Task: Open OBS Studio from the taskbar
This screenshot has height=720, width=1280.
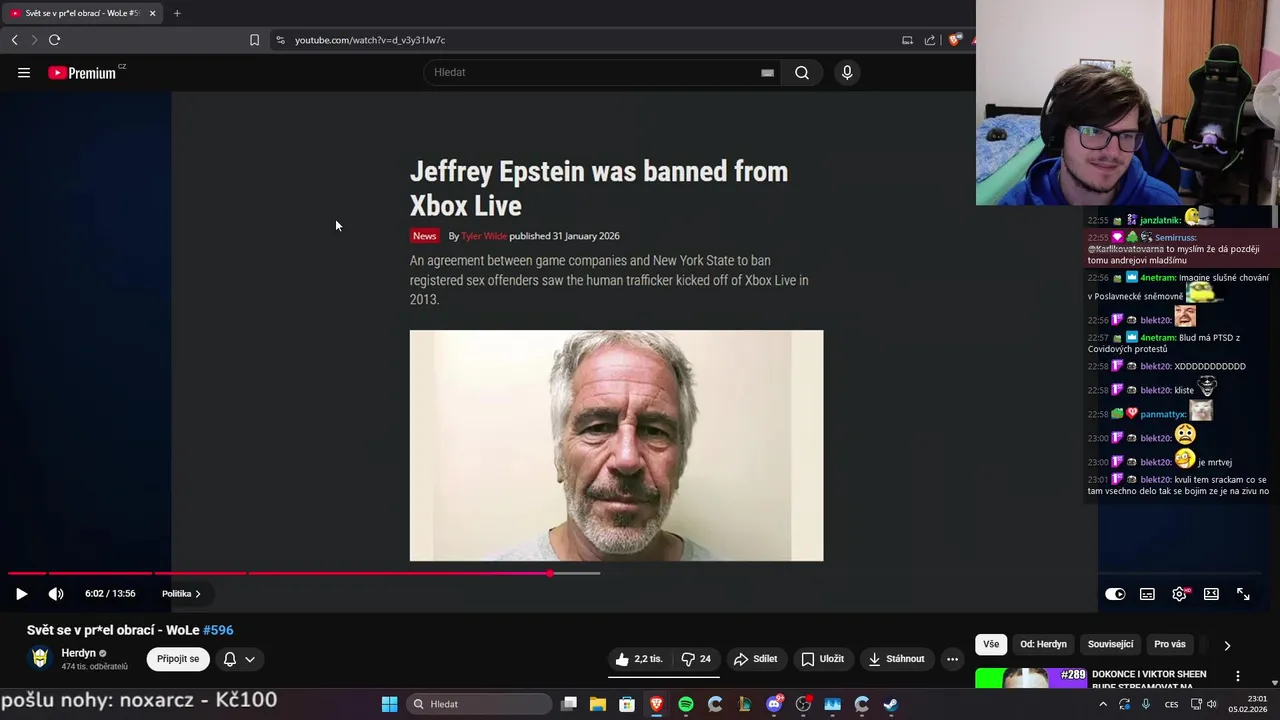Action: 803,704
